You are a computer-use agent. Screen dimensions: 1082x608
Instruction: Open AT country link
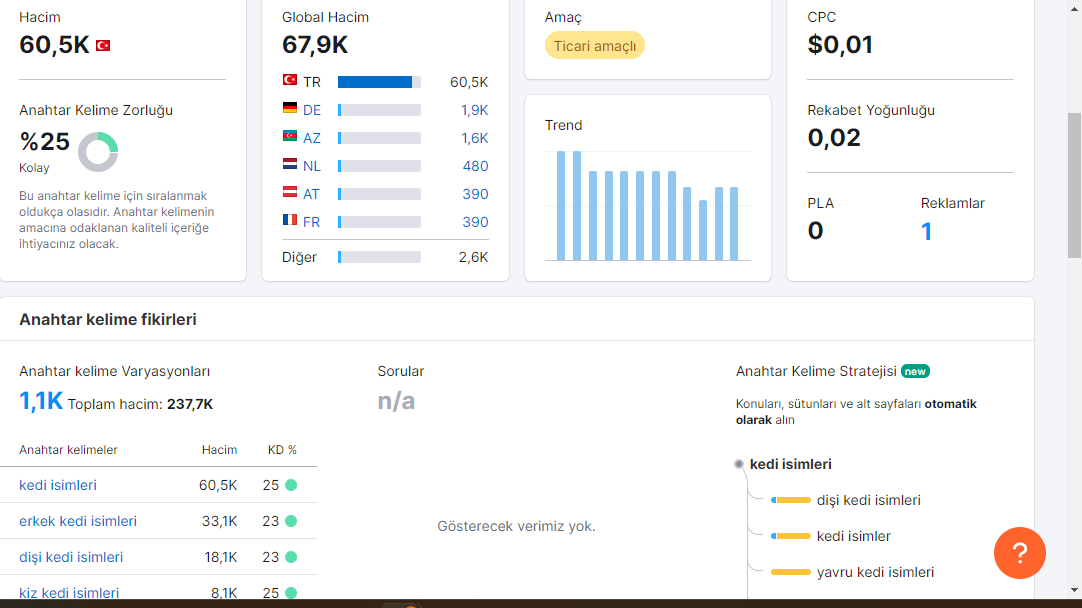(311, 194)
